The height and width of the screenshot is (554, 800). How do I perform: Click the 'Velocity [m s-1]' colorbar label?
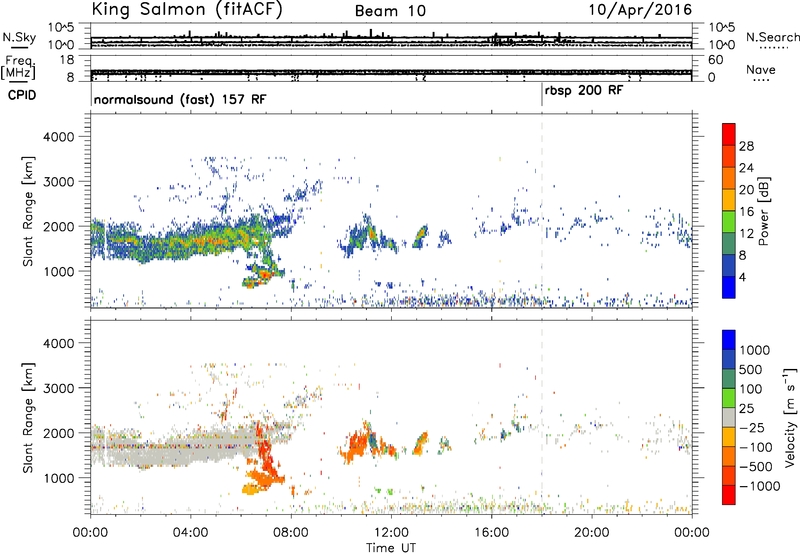[x=790, y=417]
